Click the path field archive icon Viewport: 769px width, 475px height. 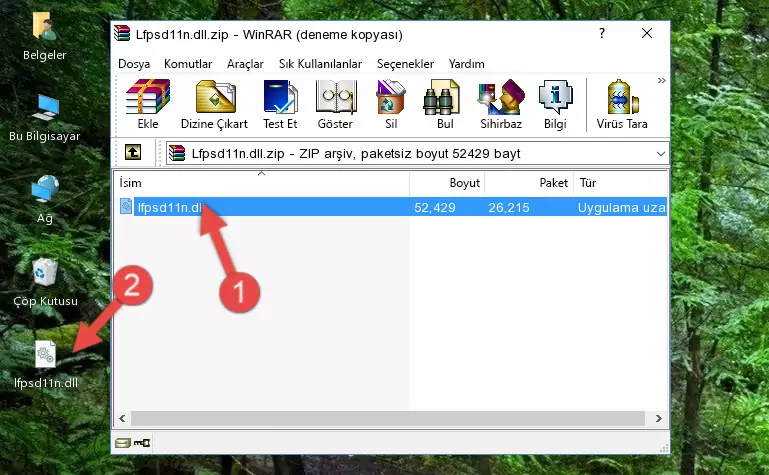pyautogui.click(x=177, y=153)
